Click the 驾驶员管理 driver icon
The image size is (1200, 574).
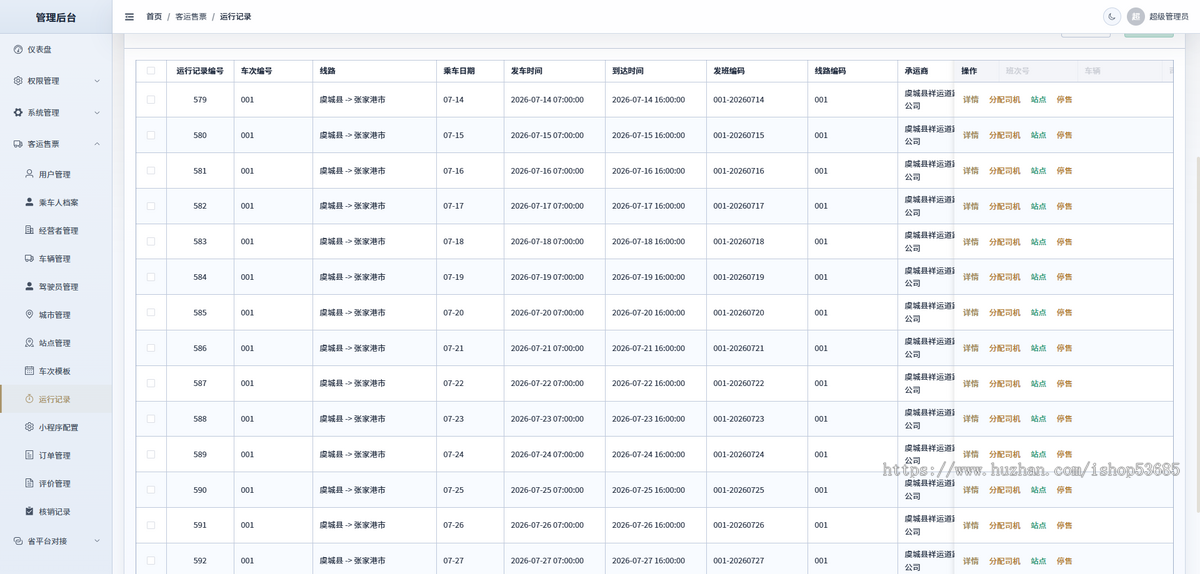29,286
